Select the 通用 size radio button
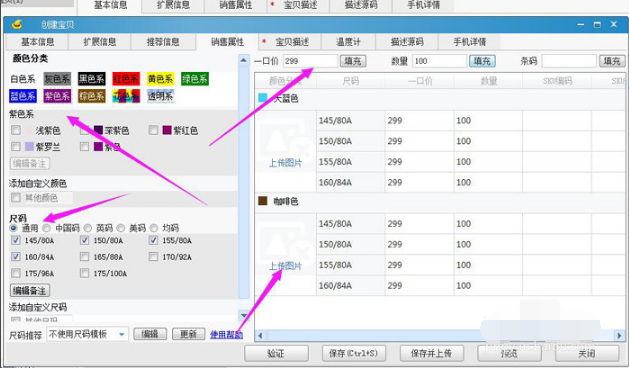The height and width of the screenshot is (368, 629). tap(14, 228)
